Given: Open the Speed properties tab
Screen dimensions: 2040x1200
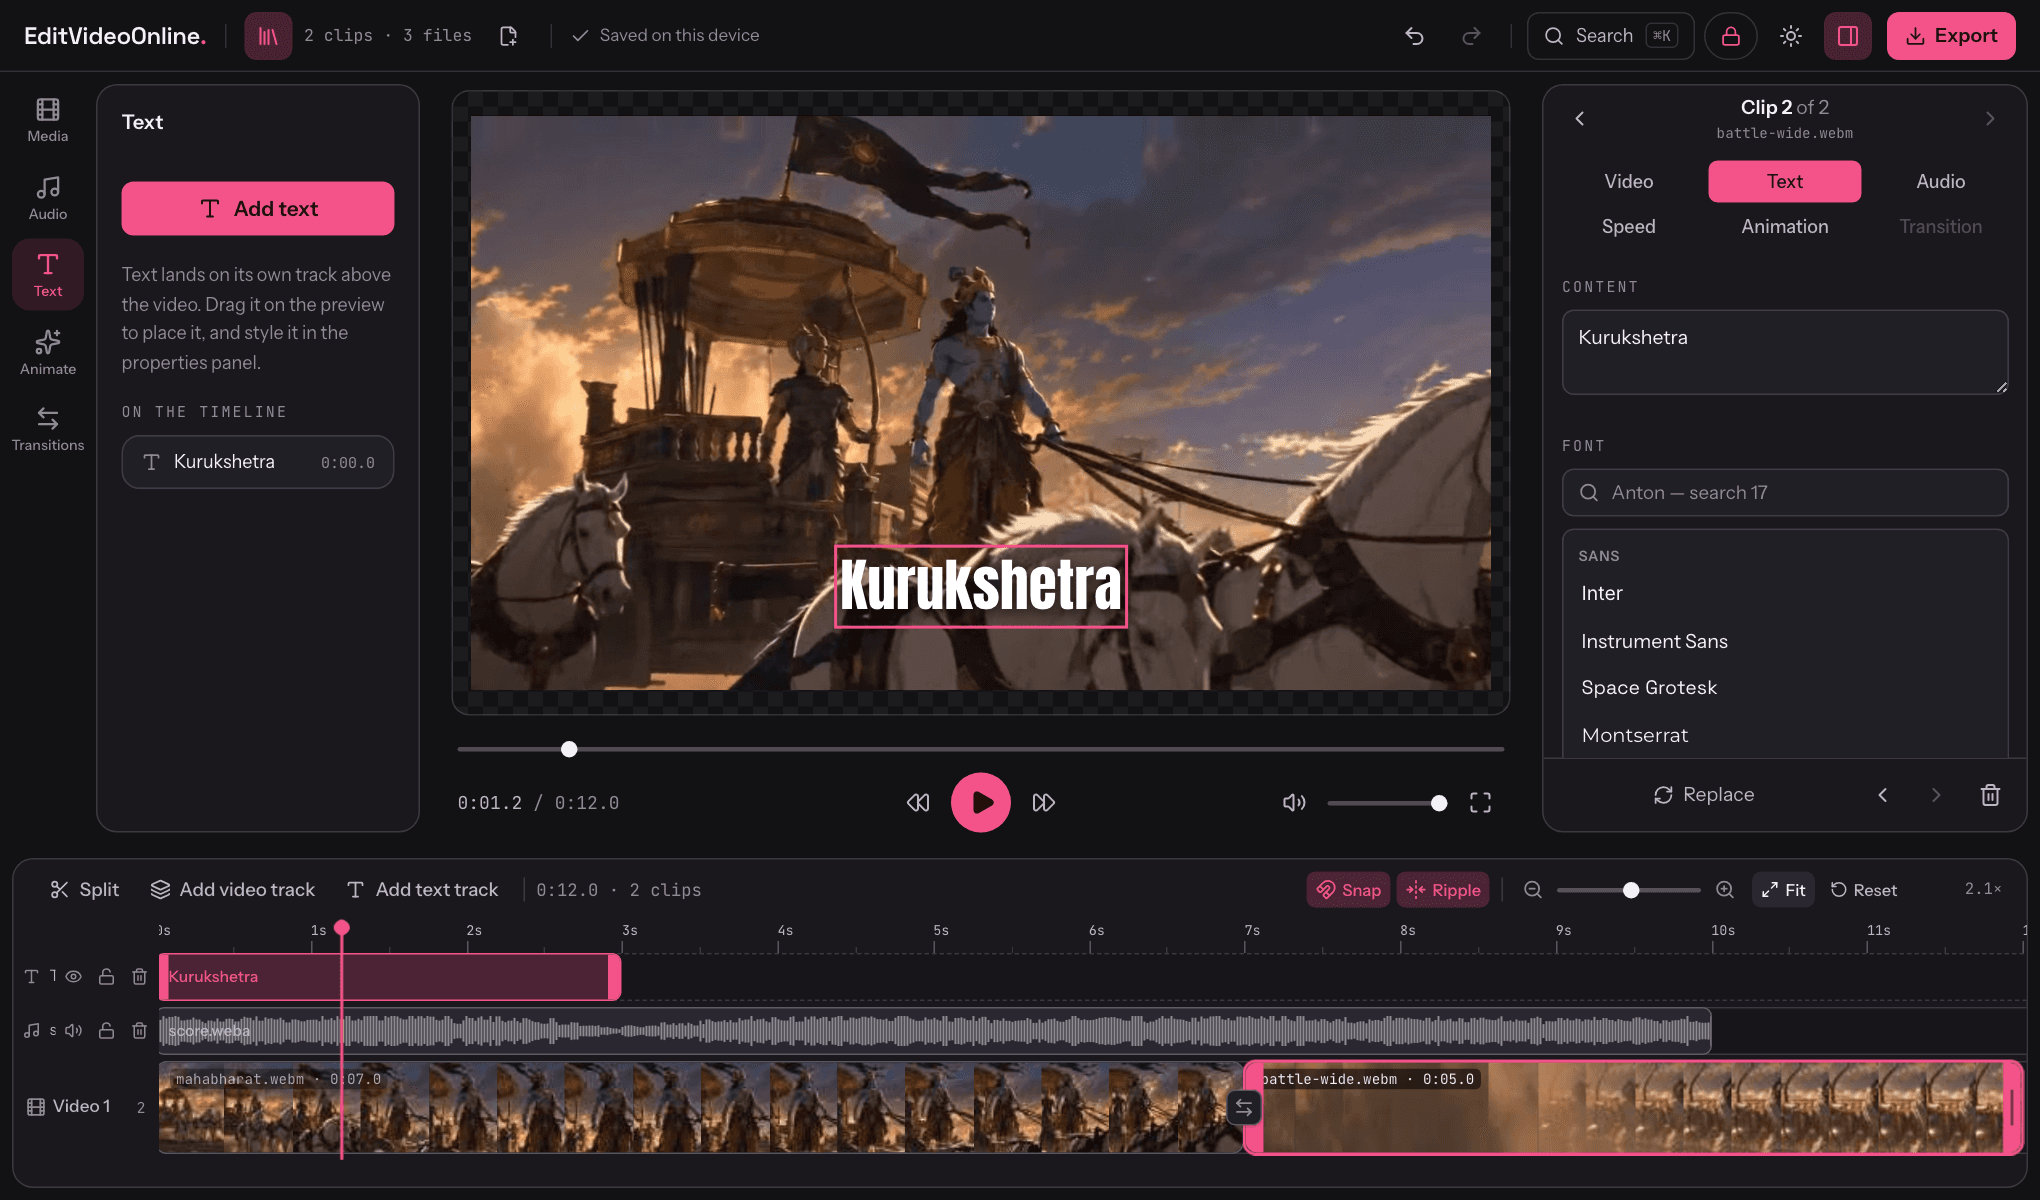Looking at the screenshot, I should click(1628, 226).
